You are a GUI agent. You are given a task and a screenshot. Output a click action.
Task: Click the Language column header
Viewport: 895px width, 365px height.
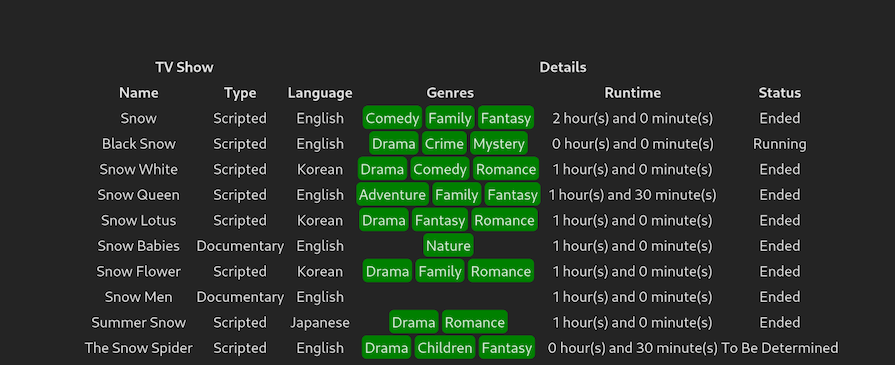coord(320,93)
